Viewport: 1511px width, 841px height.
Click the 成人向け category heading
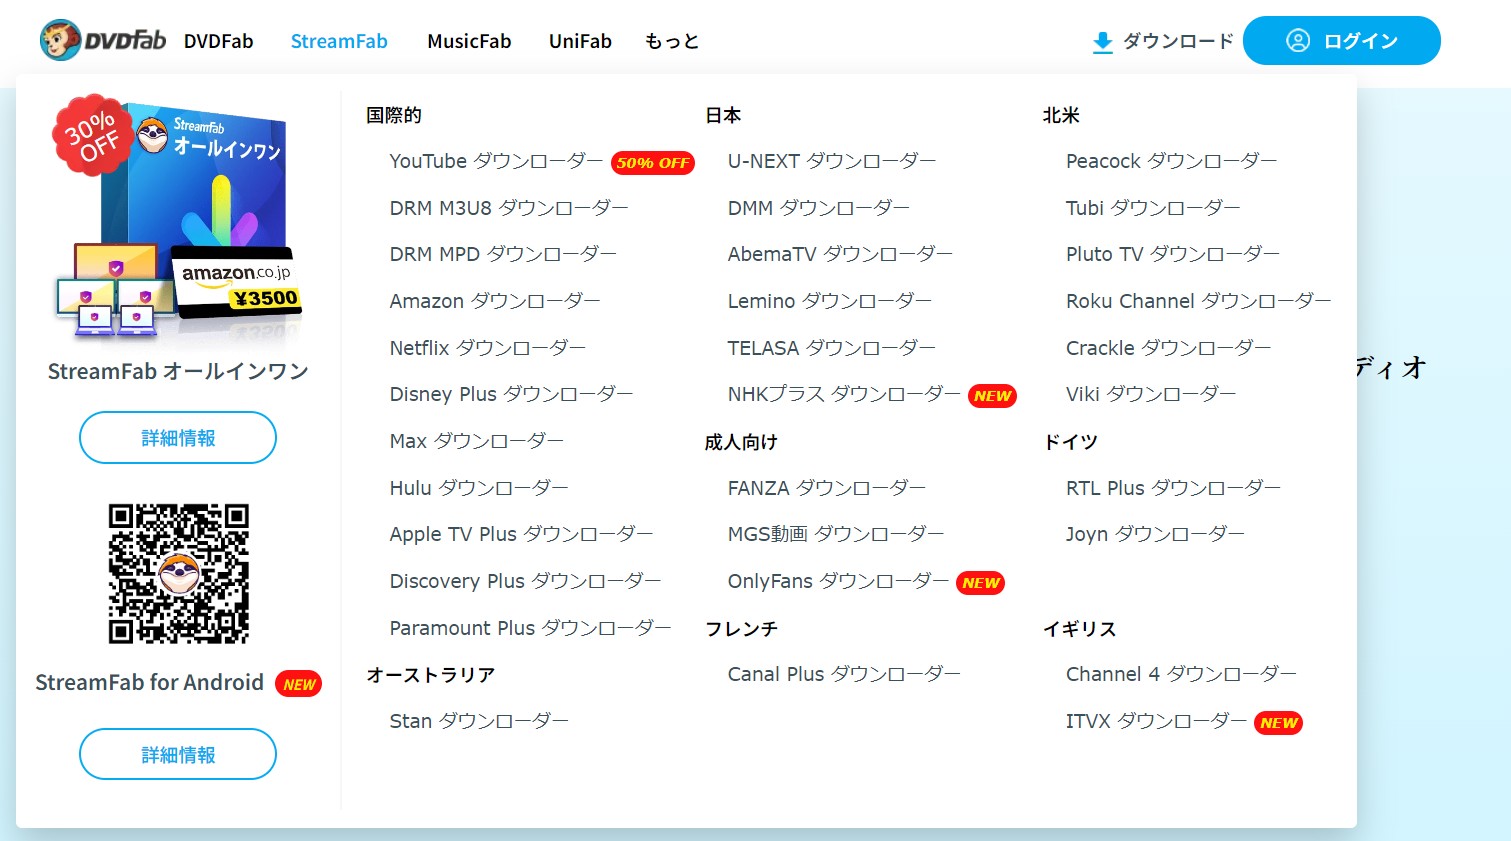(x=741, y=442)
